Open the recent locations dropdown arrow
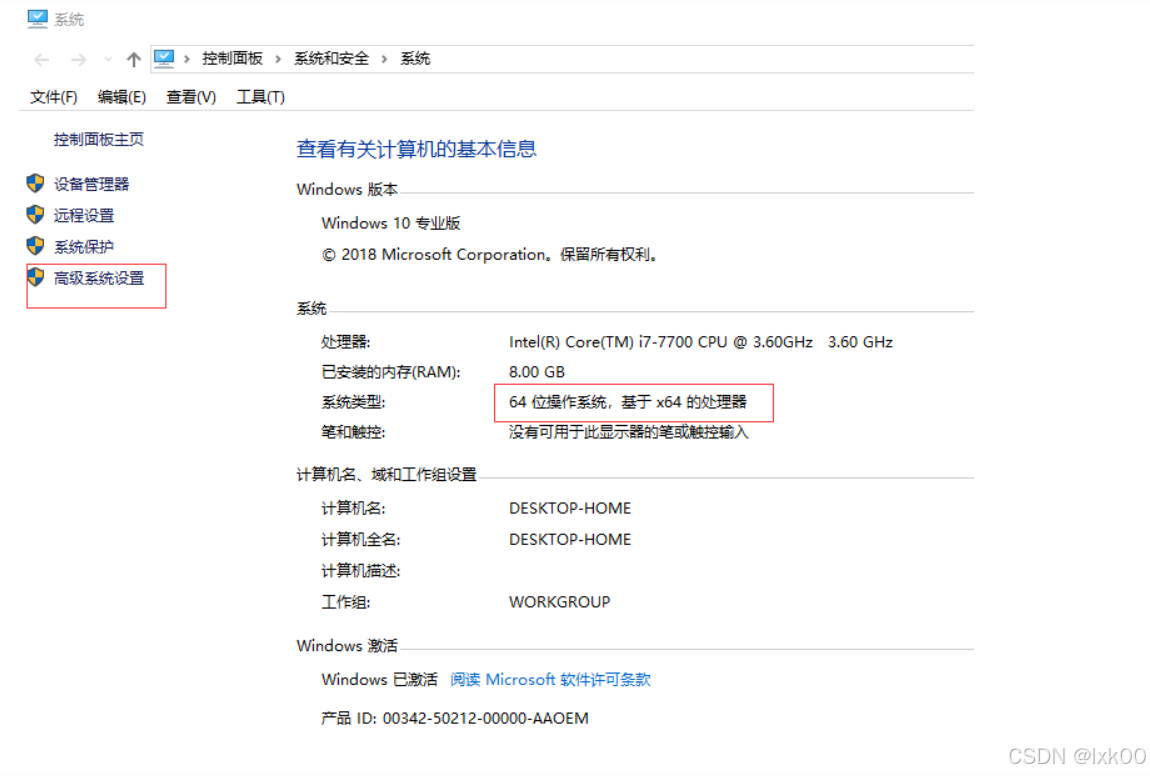The height and width of the screenshot is (776, 1150). tap(108, 59)
